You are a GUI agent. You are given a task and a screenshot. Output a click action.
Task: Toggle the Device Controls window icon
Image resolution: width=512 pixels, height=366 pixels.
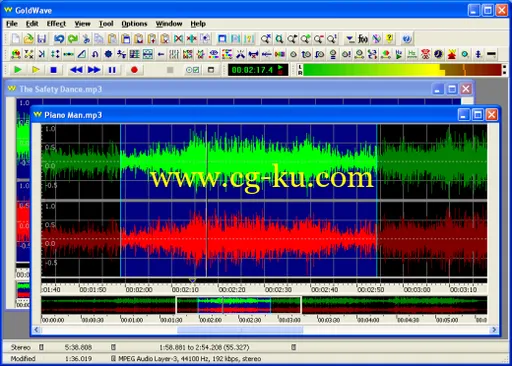(x=211, y=70)
